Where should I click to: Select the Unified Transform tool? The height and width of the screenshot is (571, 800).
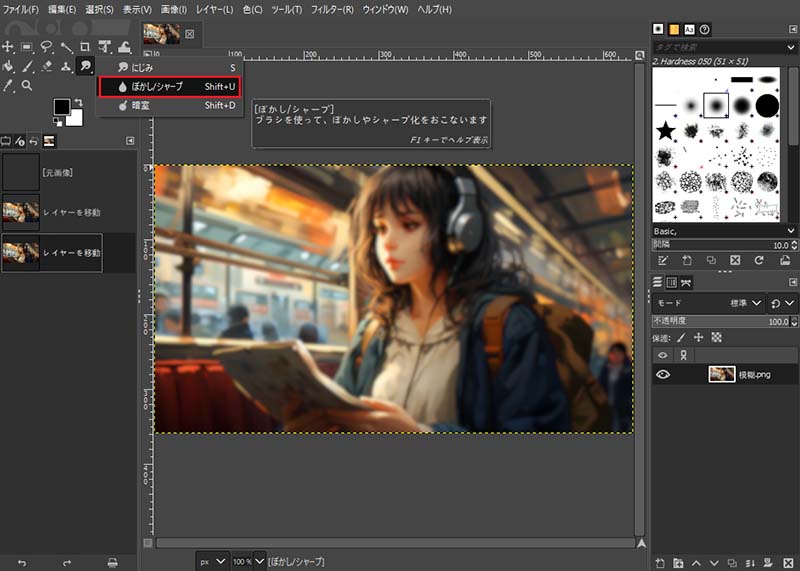[x=105, y=47]
